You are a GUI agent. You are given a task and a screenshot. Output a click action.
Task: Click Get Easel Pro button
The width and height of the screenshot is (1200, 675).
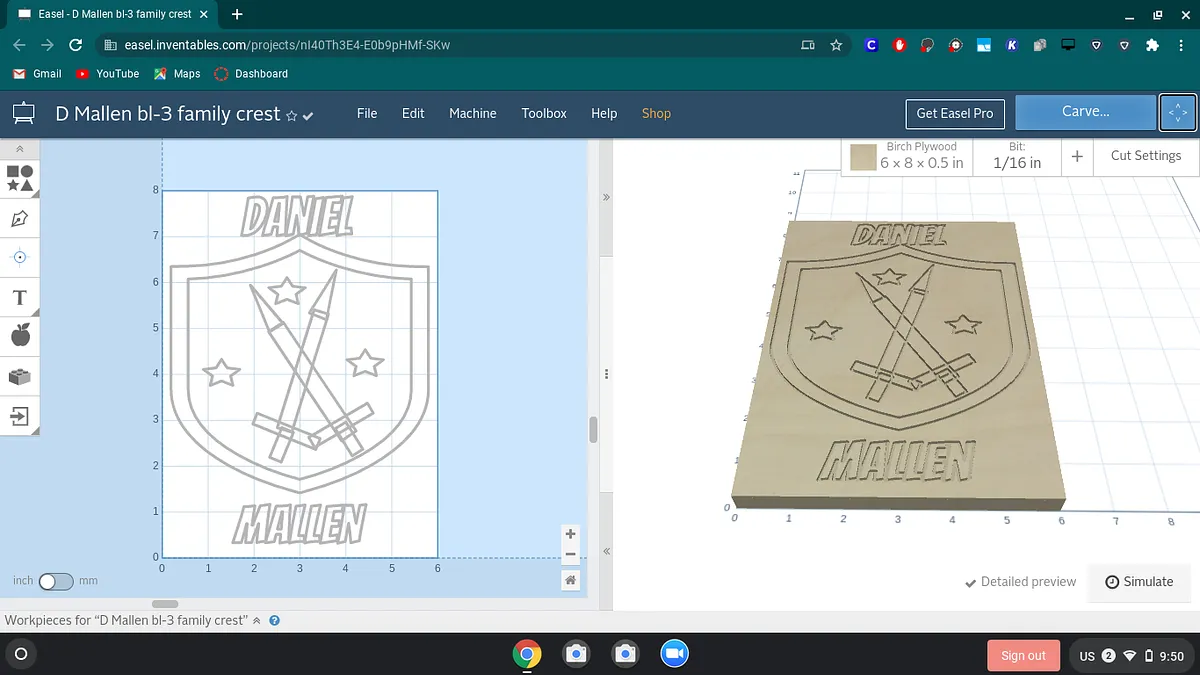(954, 113)
